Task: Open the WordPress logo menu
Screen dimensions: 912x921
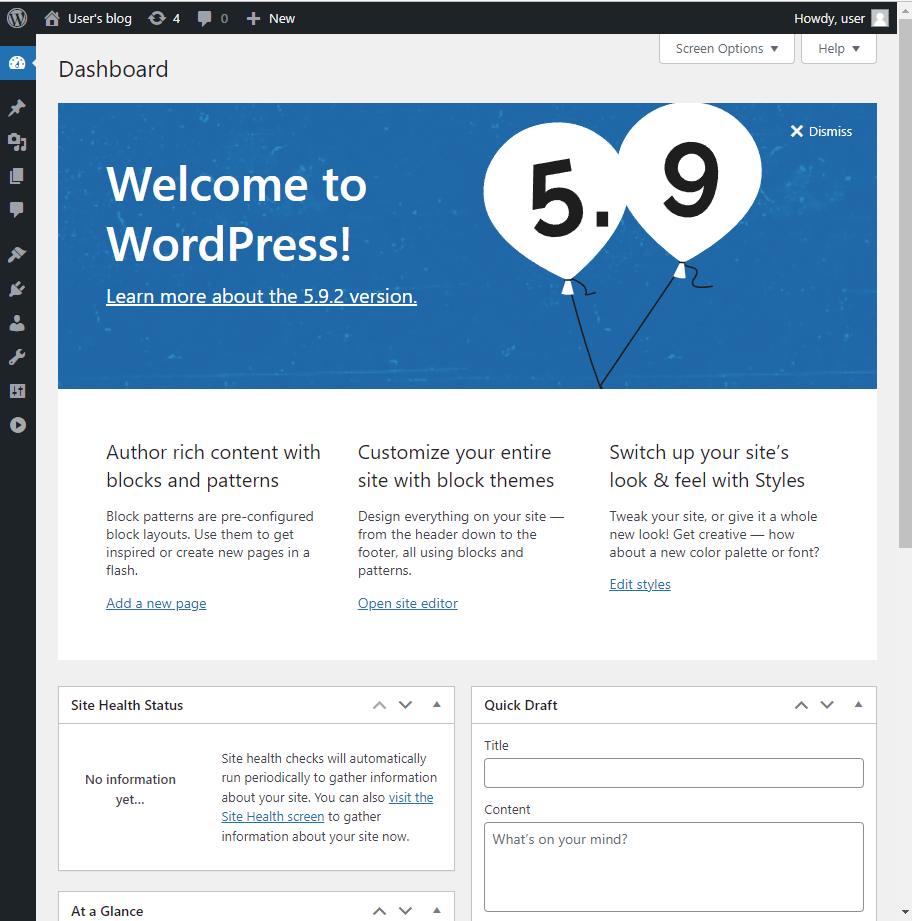Action: [x=17, y=18]
